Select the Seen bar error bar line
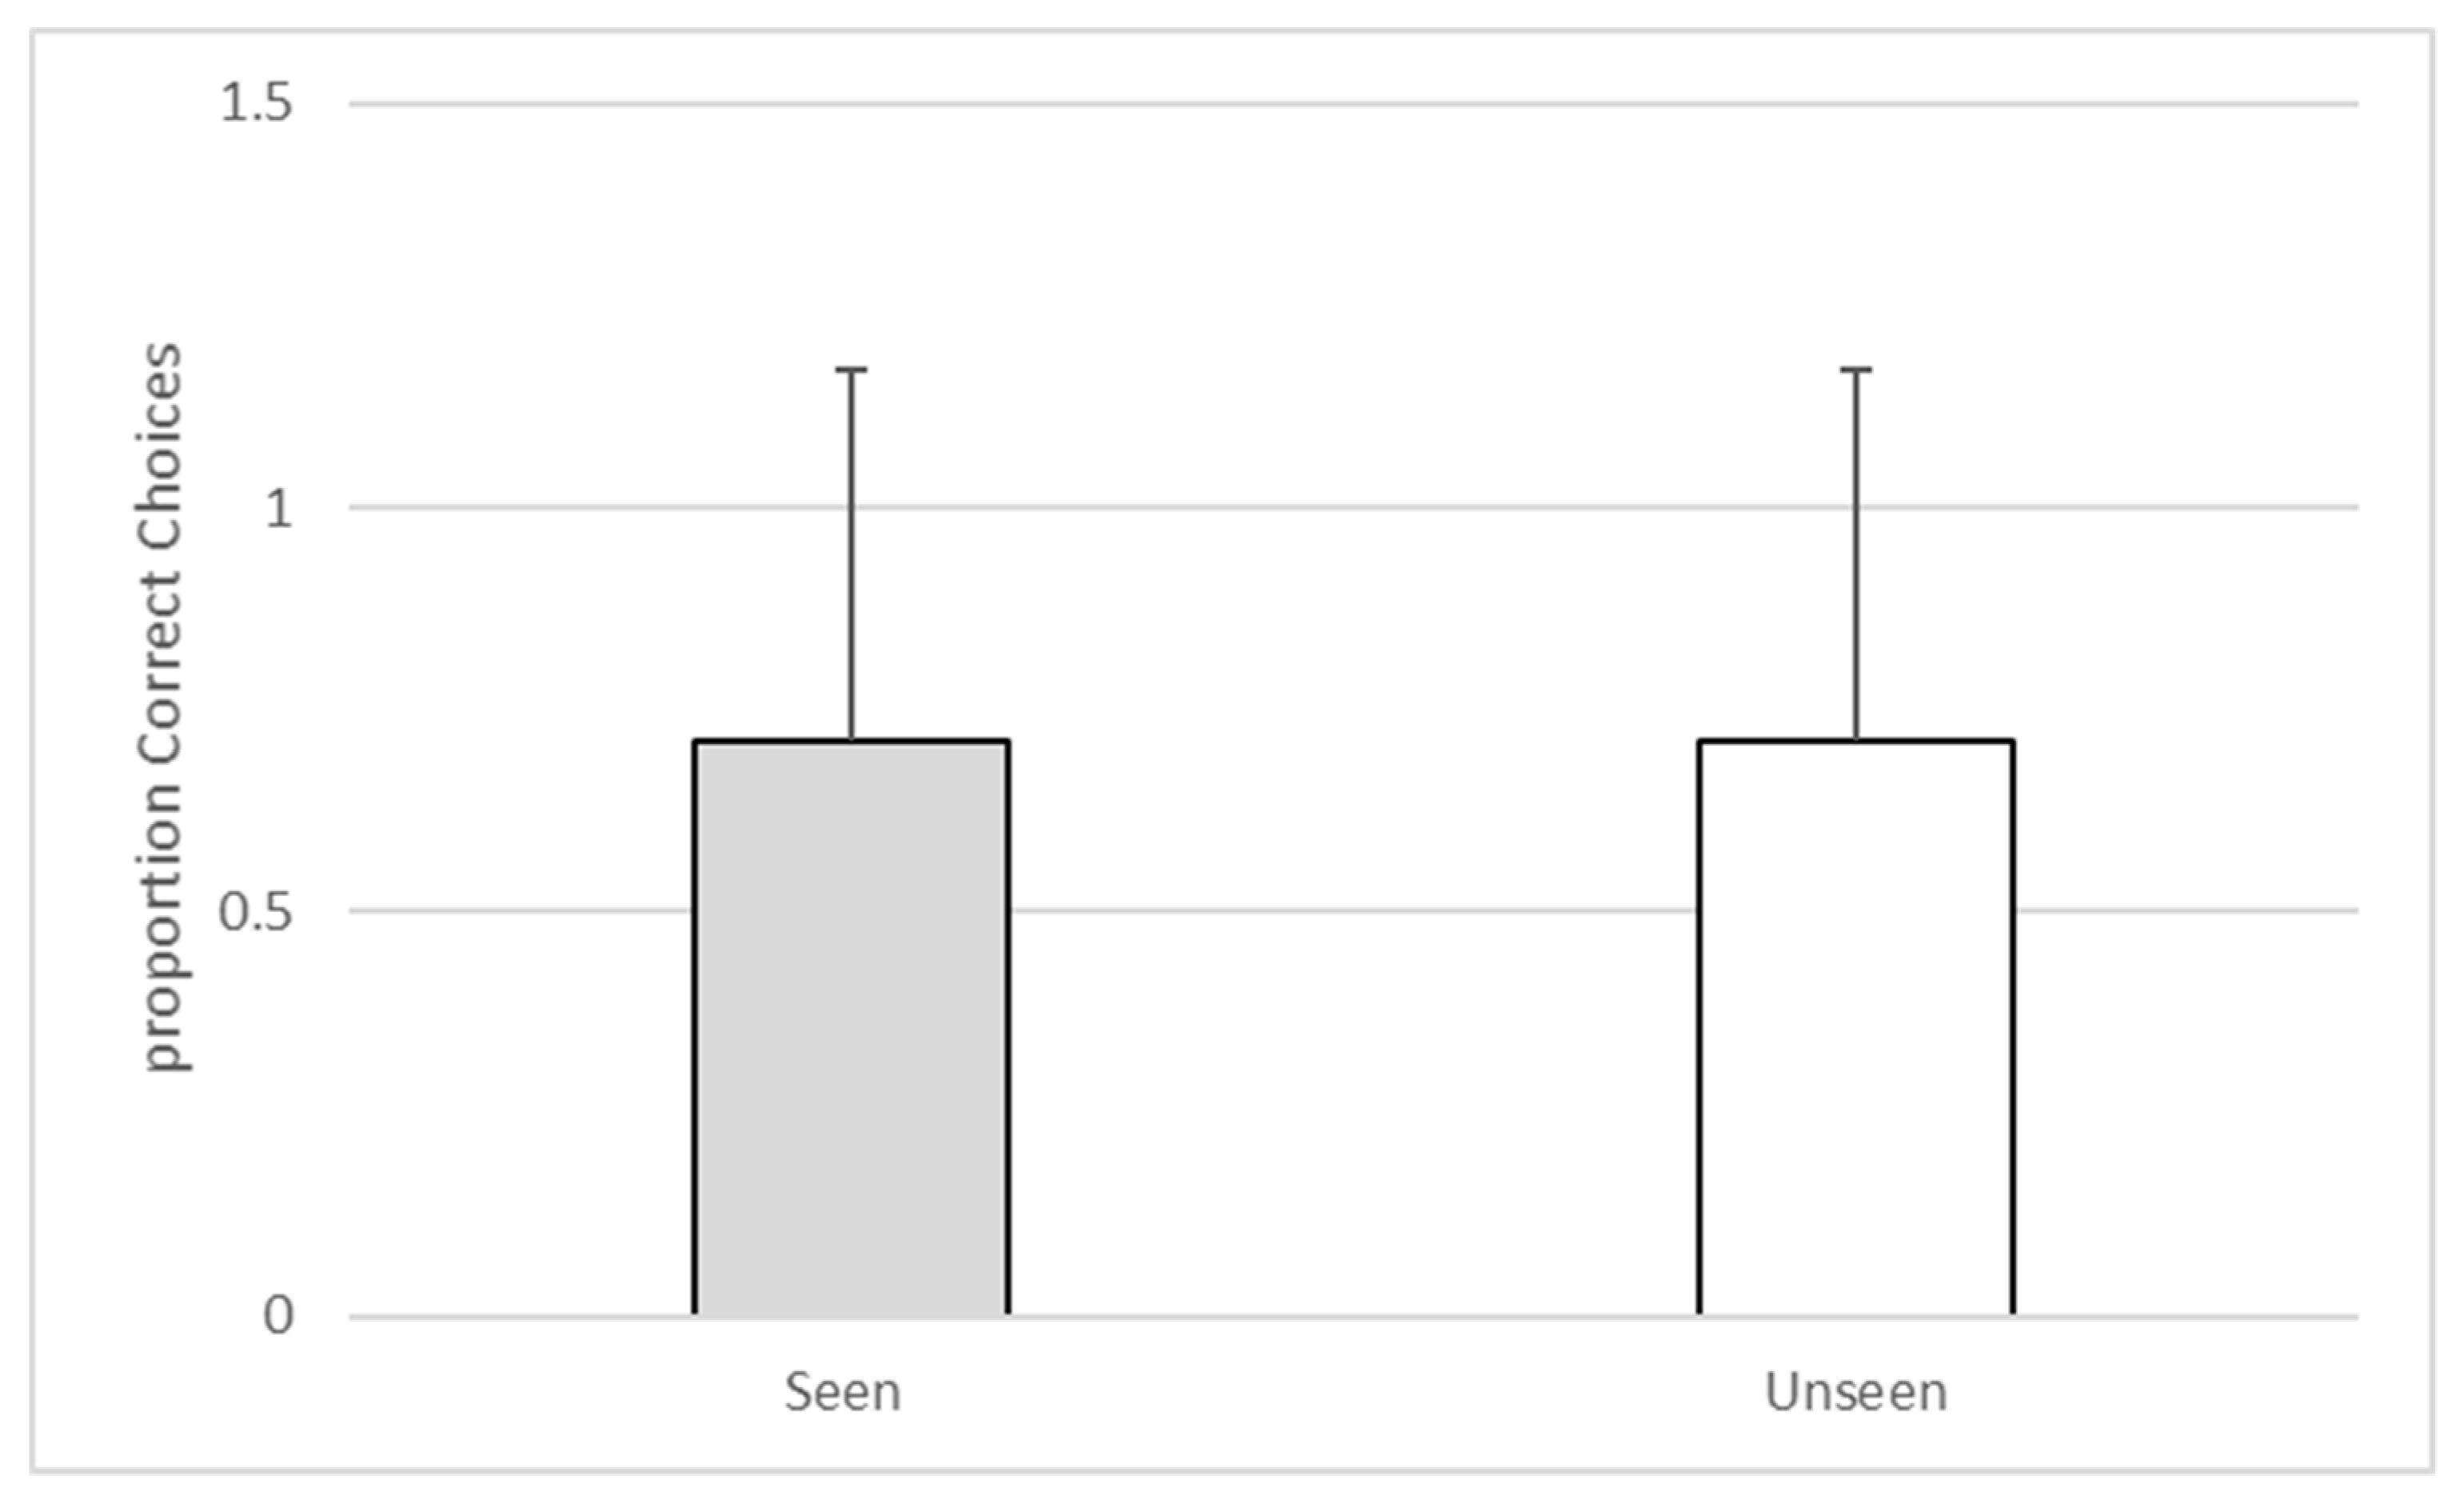The height and width of the screenshot is (1504, 2464). click(851, 560)
